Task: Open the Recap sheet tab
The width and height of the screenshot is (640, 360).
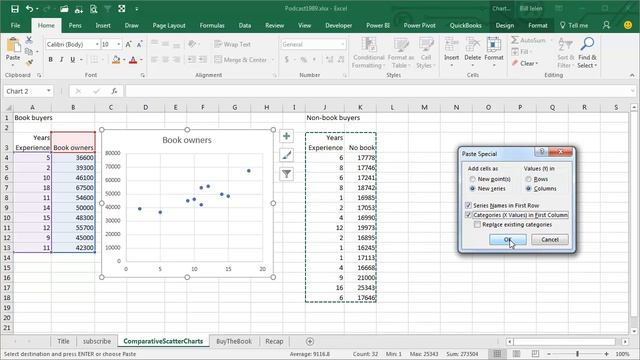Action: (x=274, y=341)
